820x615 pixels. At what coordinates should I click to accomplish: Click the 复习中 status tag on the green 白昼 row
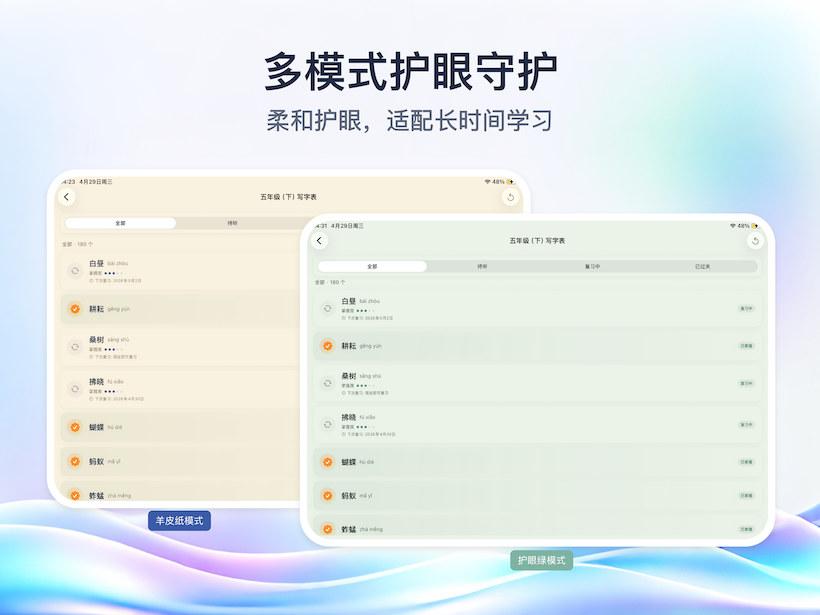(746, 309)
